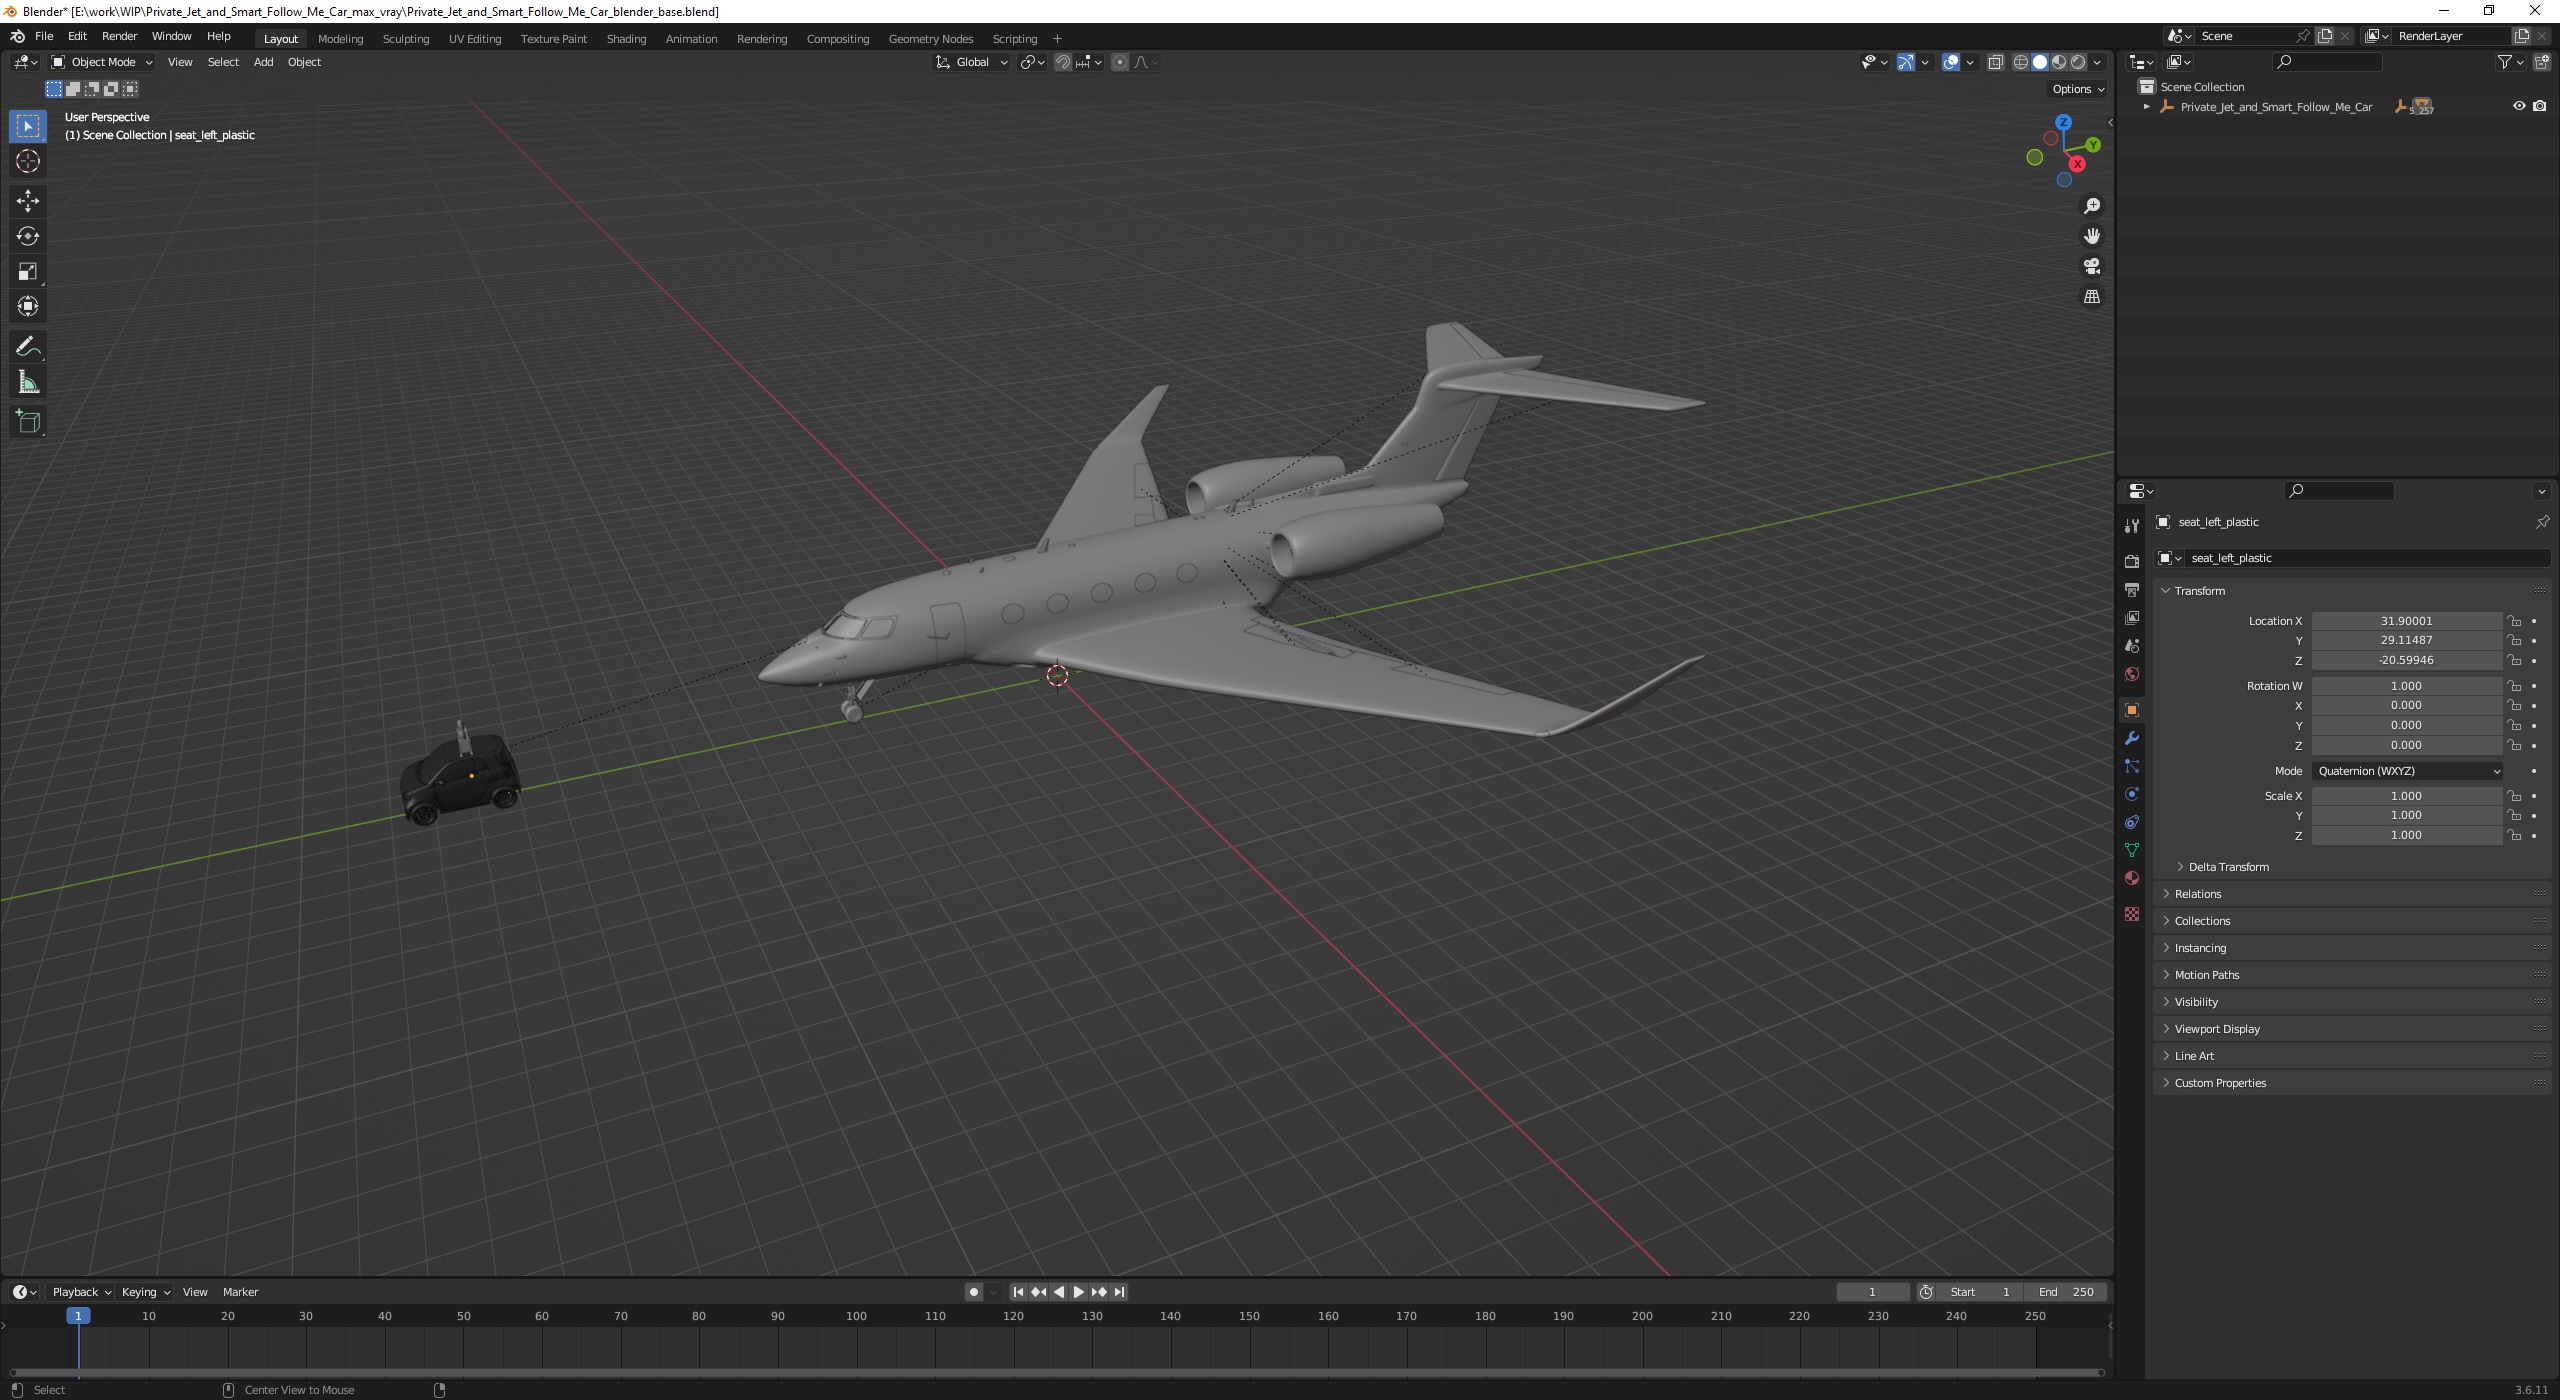Switch to the Shading workspace tab
Screen dimensions: 2560x1400
click(626, 39)
